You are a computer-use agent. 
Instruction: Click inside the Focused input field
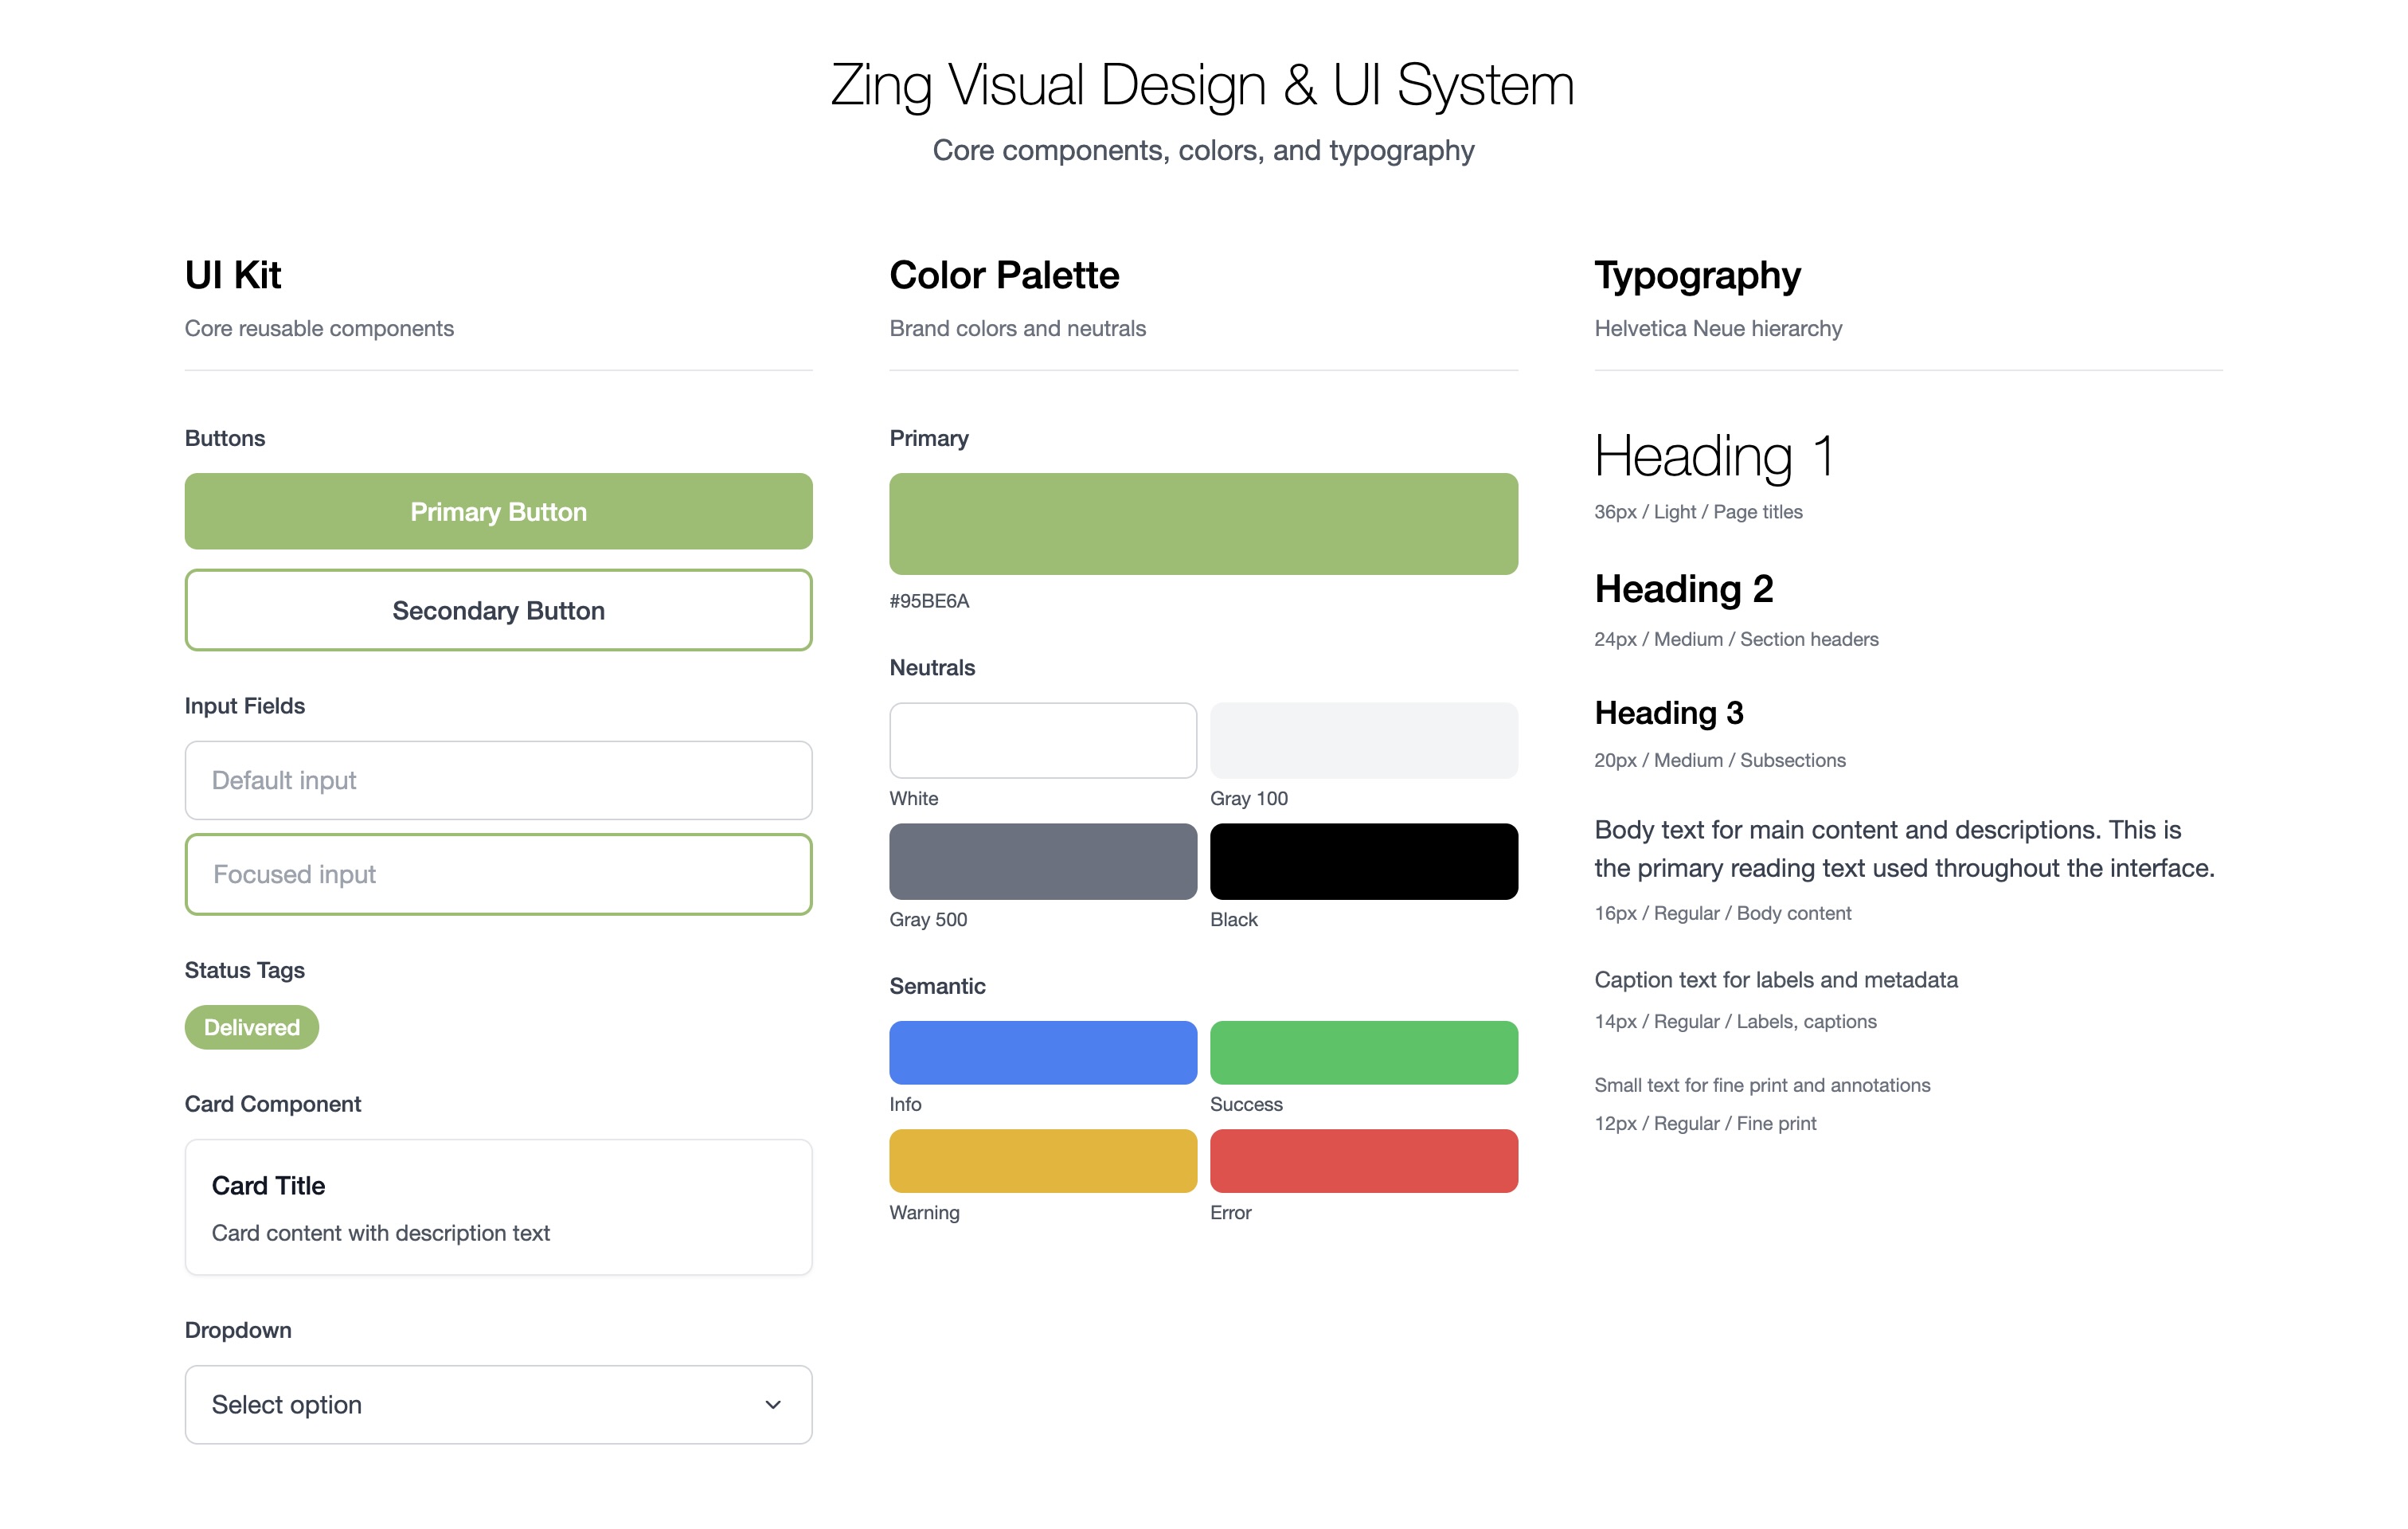tap(498, 874)
